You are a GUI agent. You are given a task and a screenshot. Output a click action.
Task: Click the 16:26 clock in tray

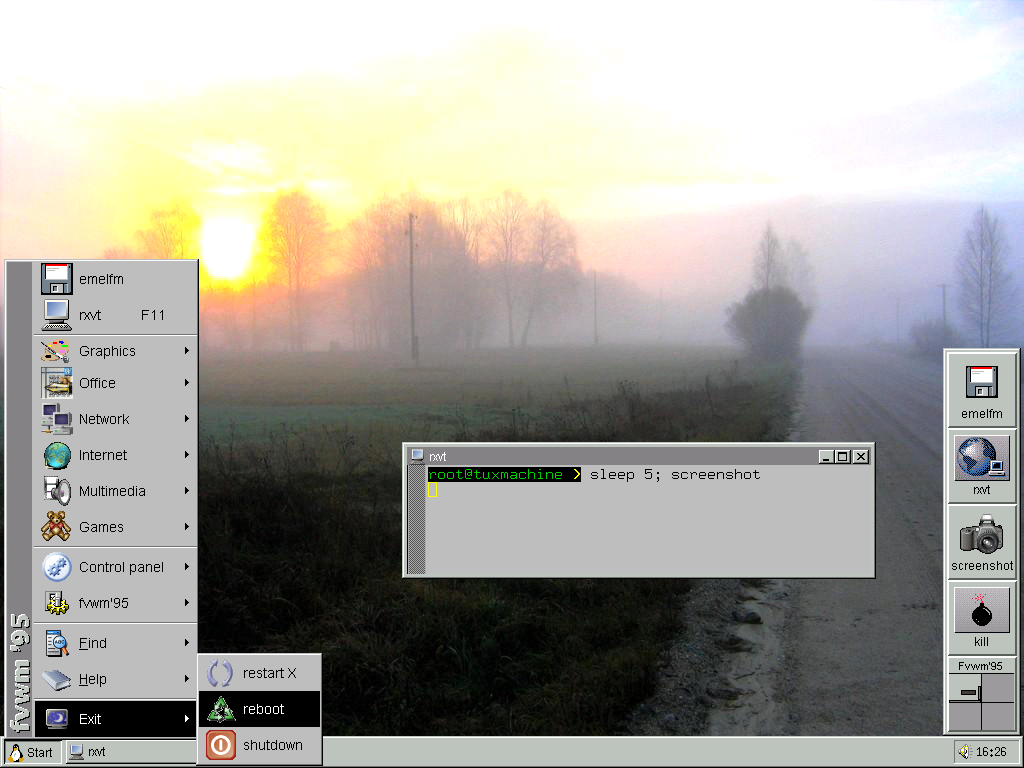click(991, 752)
